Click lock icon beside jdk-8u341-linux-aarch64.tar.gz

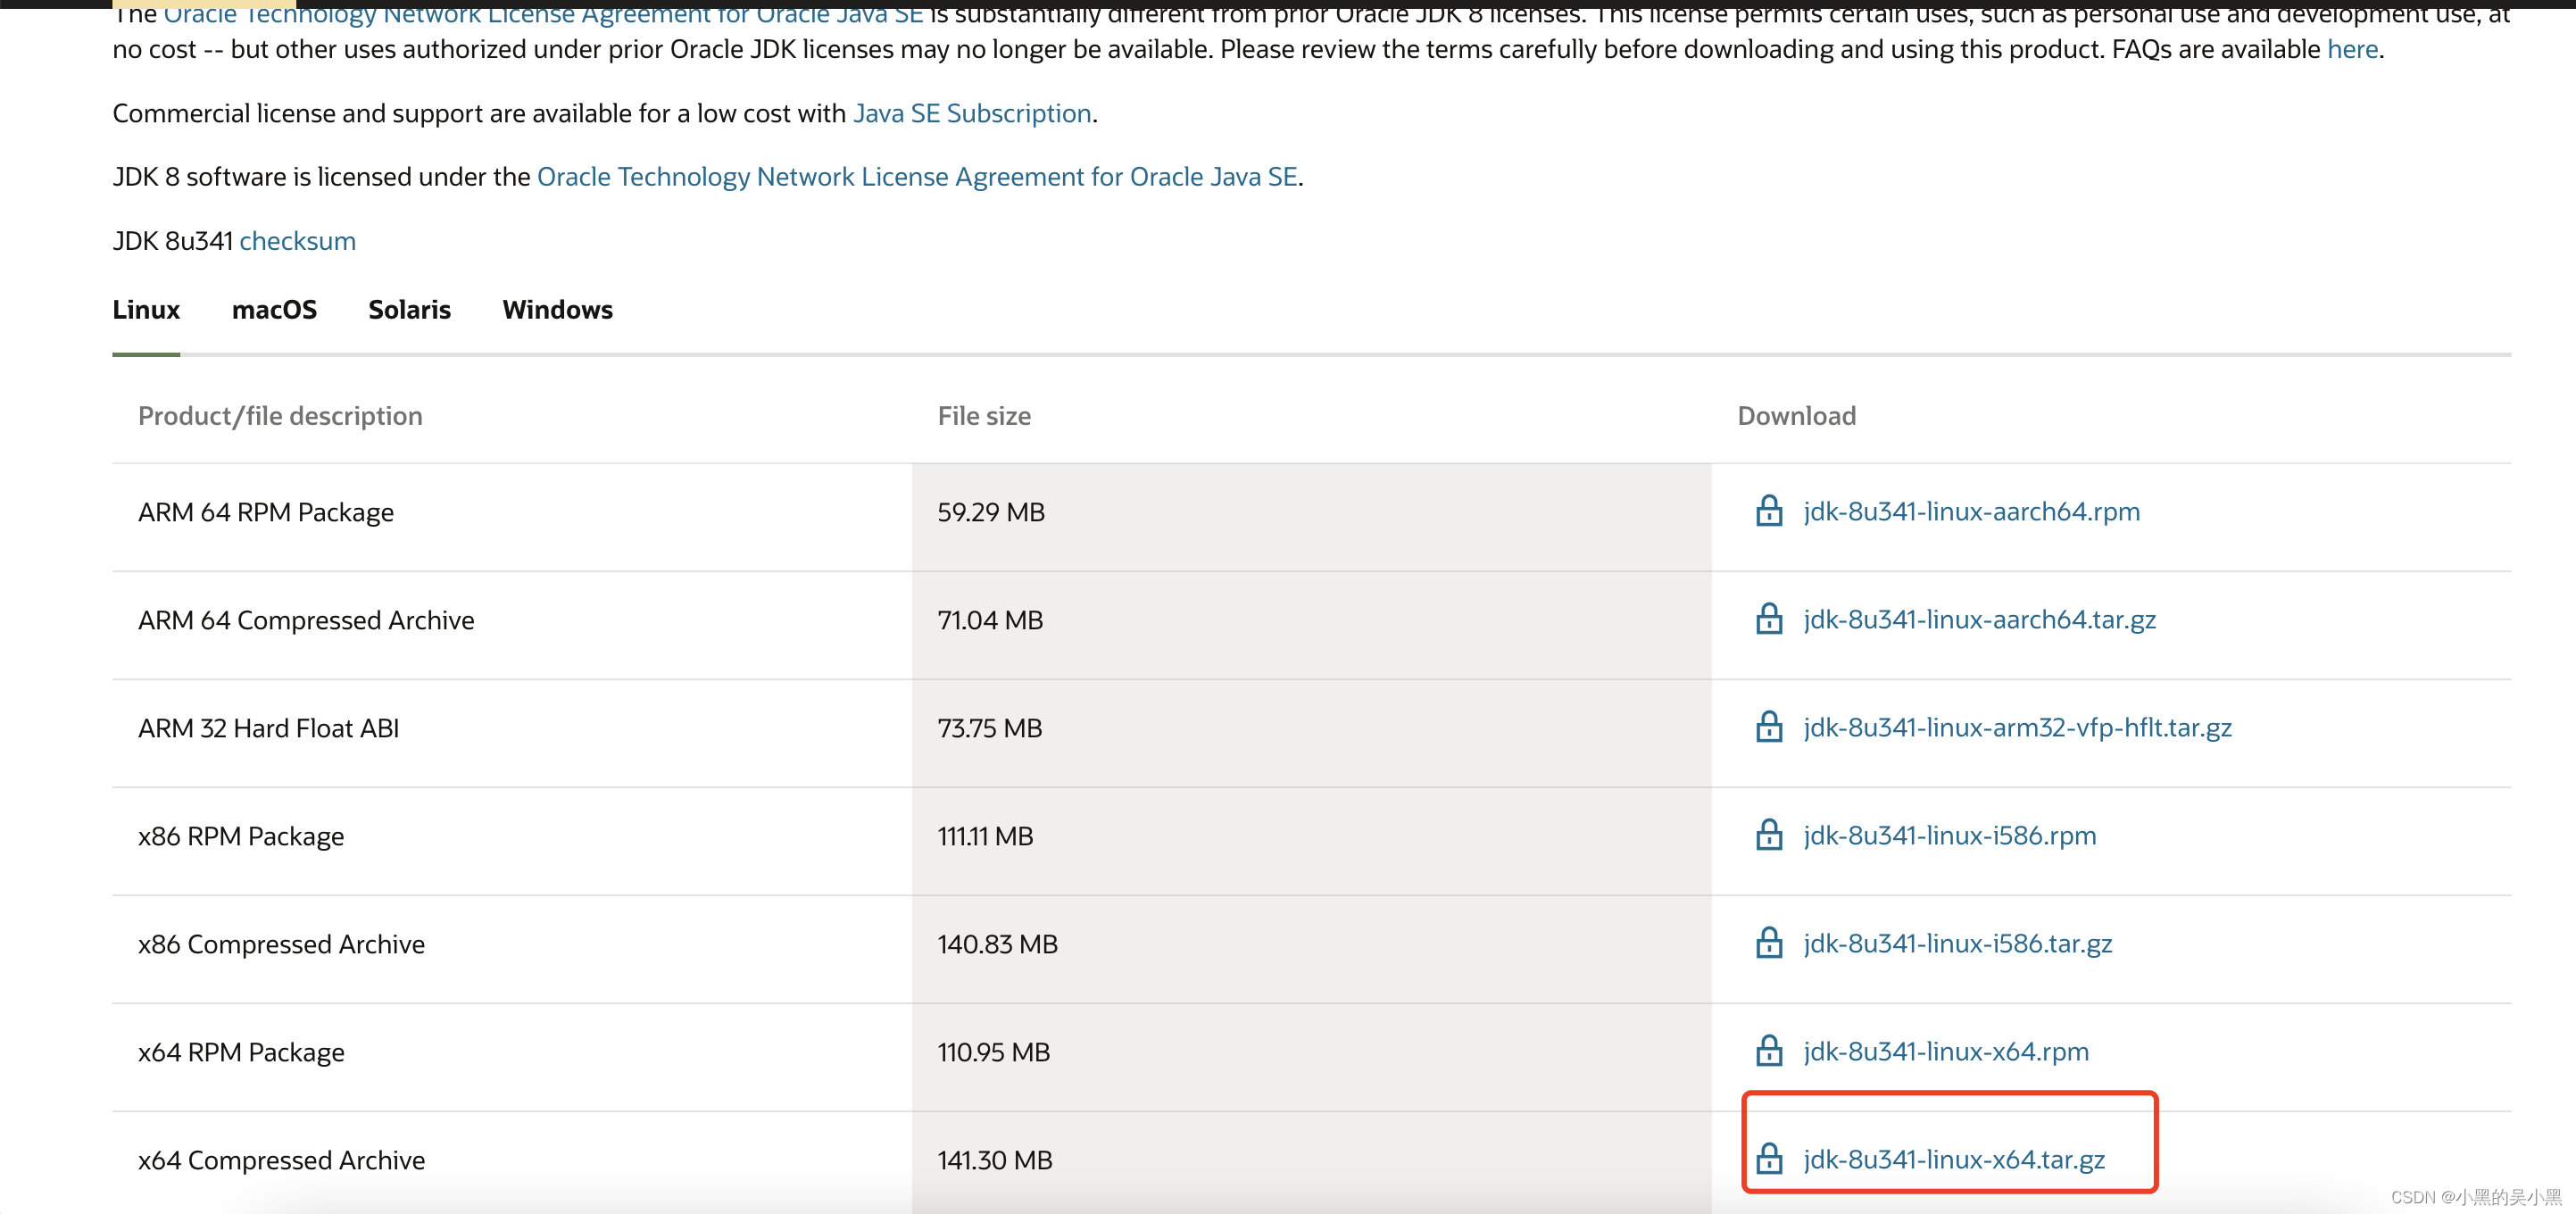click(x=1768, y=619)
